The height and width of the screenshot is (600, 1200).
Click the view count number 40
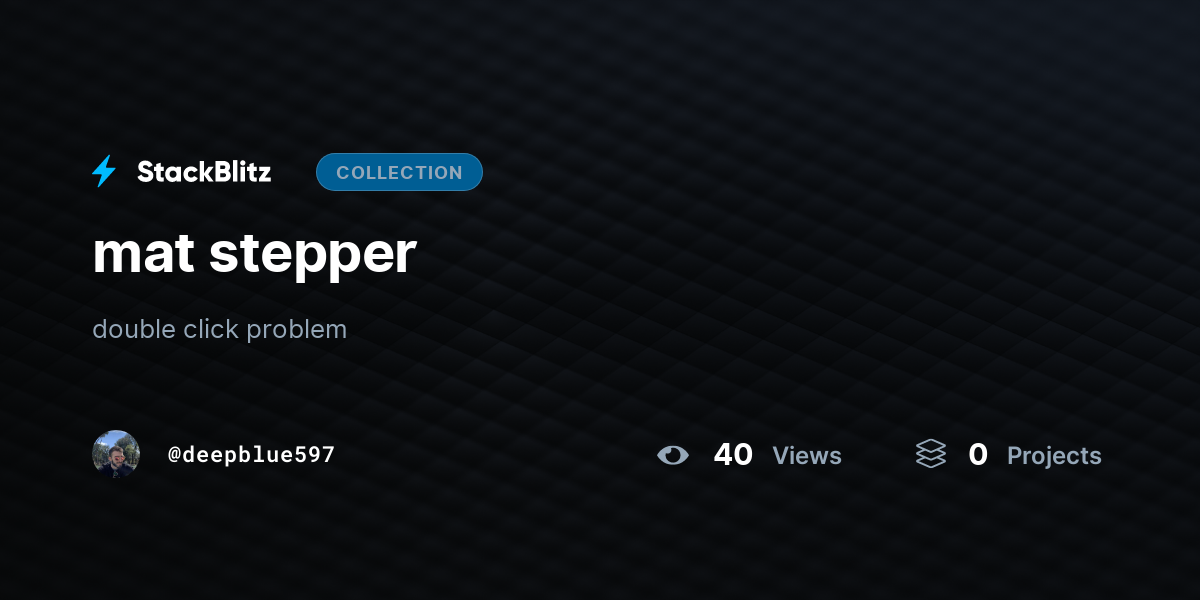[x=733, y=455]
